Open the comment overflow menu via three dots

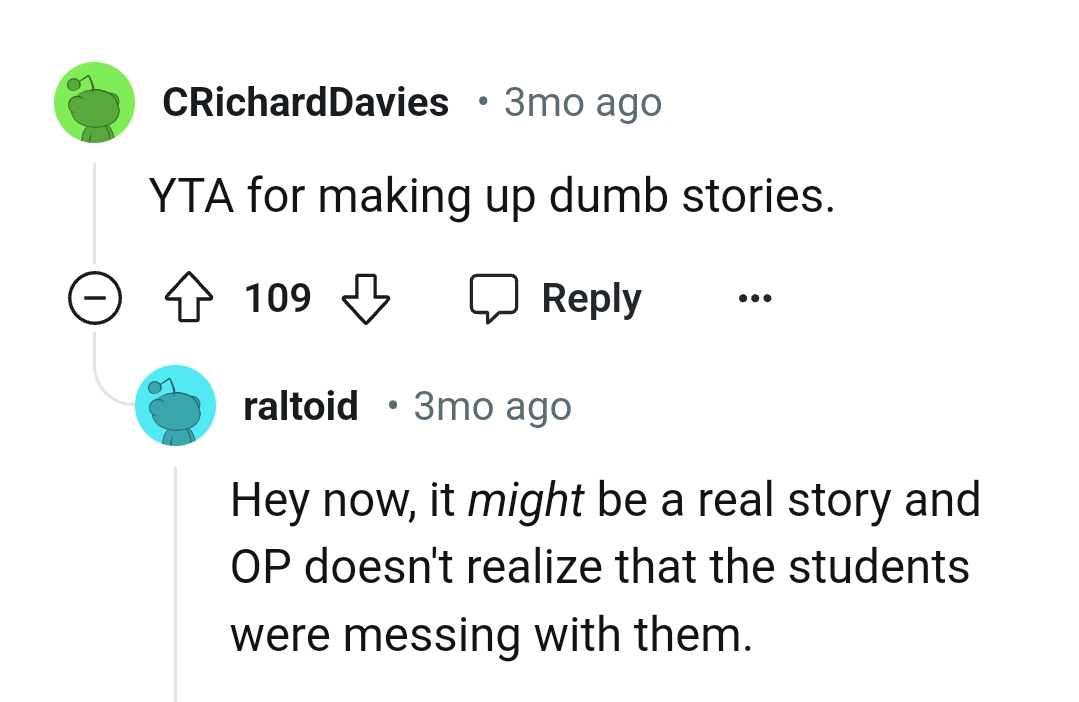pyautogui.click(x=755, y=297)
